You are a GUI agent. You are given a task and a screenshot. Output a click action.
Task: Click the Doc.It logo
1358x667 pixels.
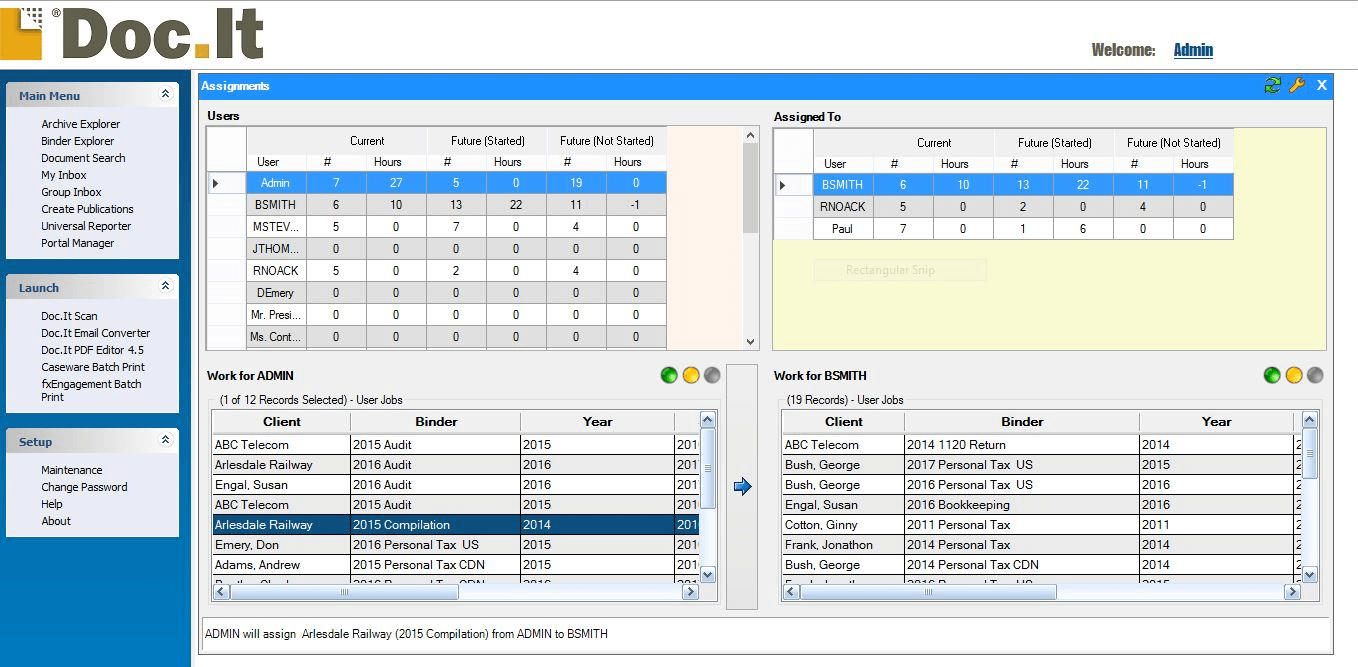pos(132,32)
